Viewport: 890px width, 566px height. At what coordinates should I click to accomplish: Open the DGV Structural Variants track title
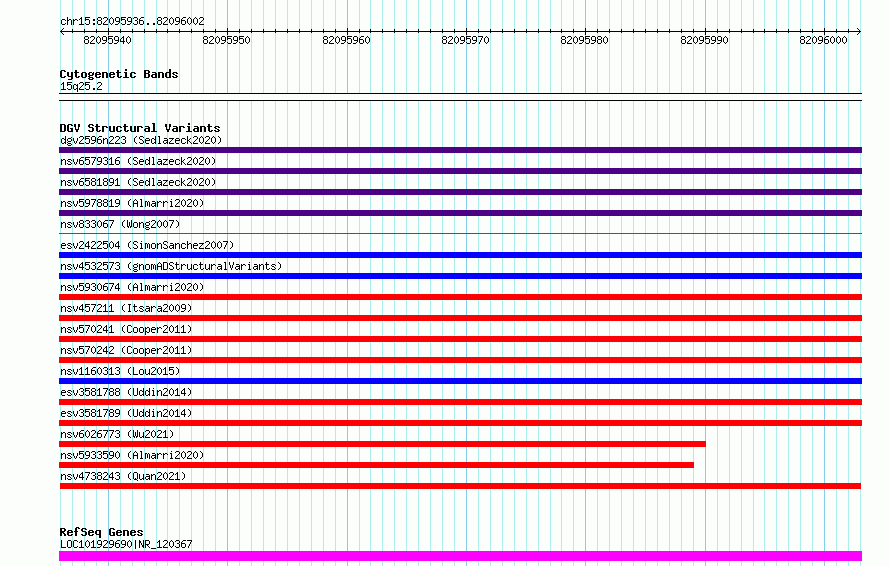[x=140, y=128]
